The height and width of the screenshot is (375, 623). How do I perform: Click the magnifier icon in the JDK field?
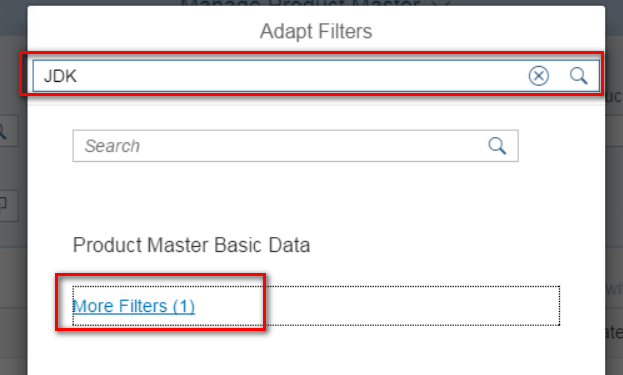click(x=578, y=76)
